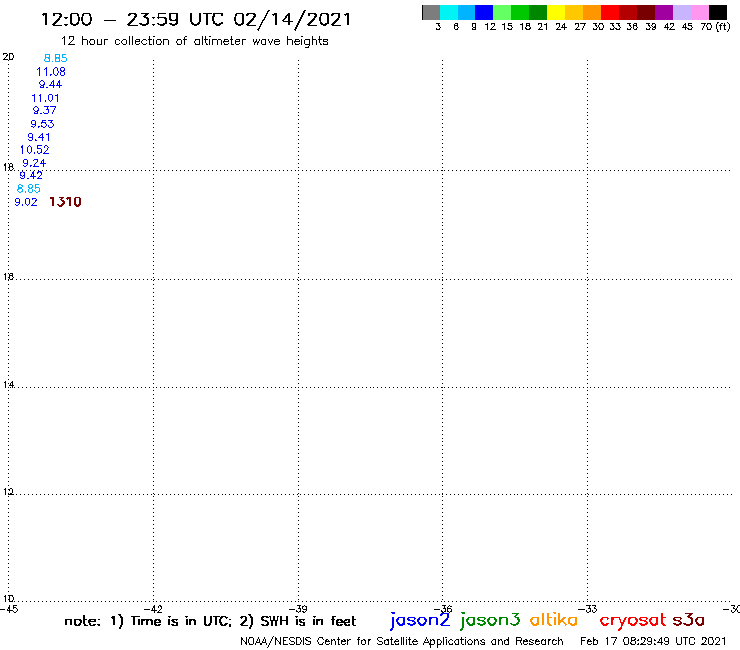
Task: Click the jason3 satellite legend label
Action: (x=490, y=620)
